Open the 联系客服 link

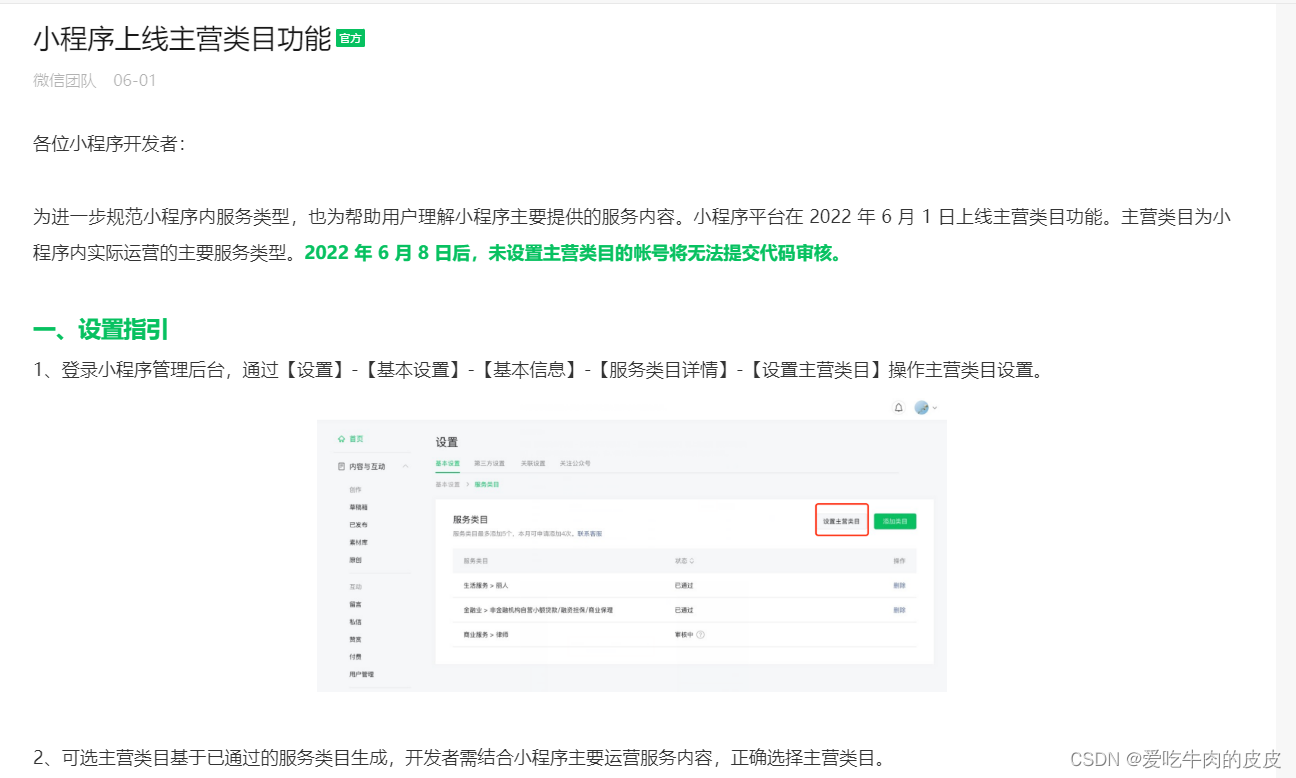pos(590,534)
